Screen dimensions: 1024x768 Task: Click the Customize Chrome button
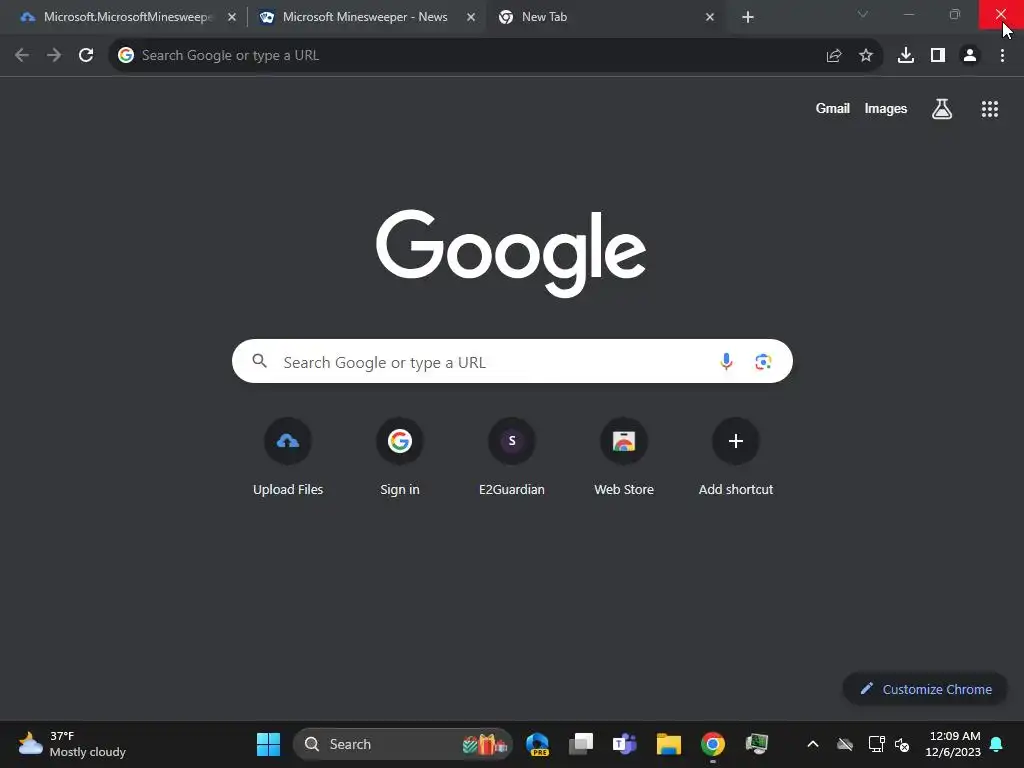tap(925, 689)
